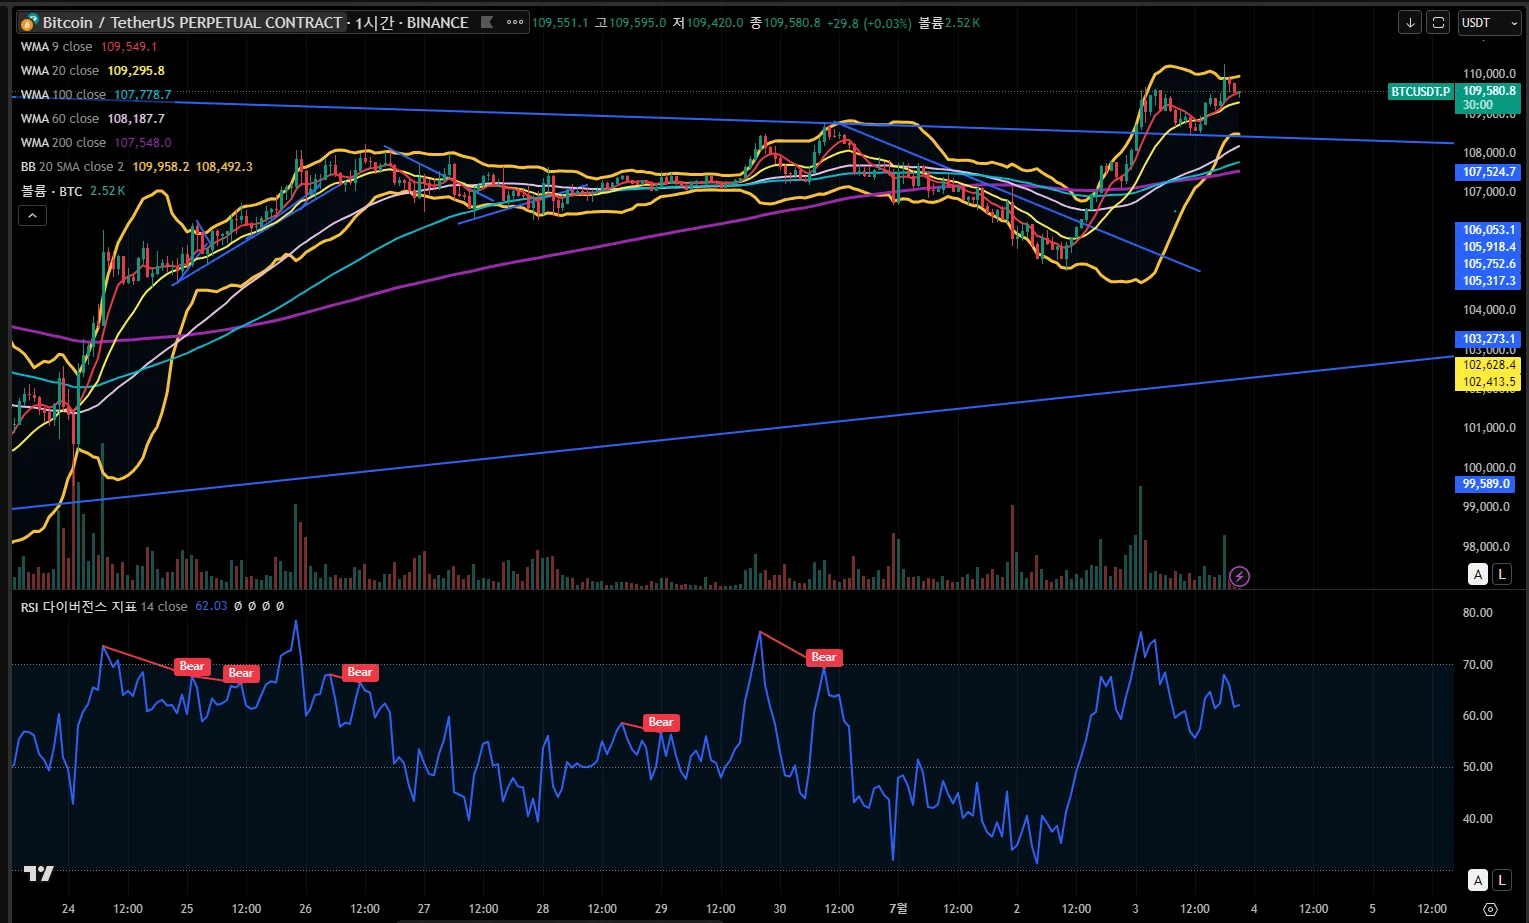The width and height of the screenshot is (1529, 923).
Task: Click the Bitcoin coin logo in title
Action: click(x=29, y=23)
